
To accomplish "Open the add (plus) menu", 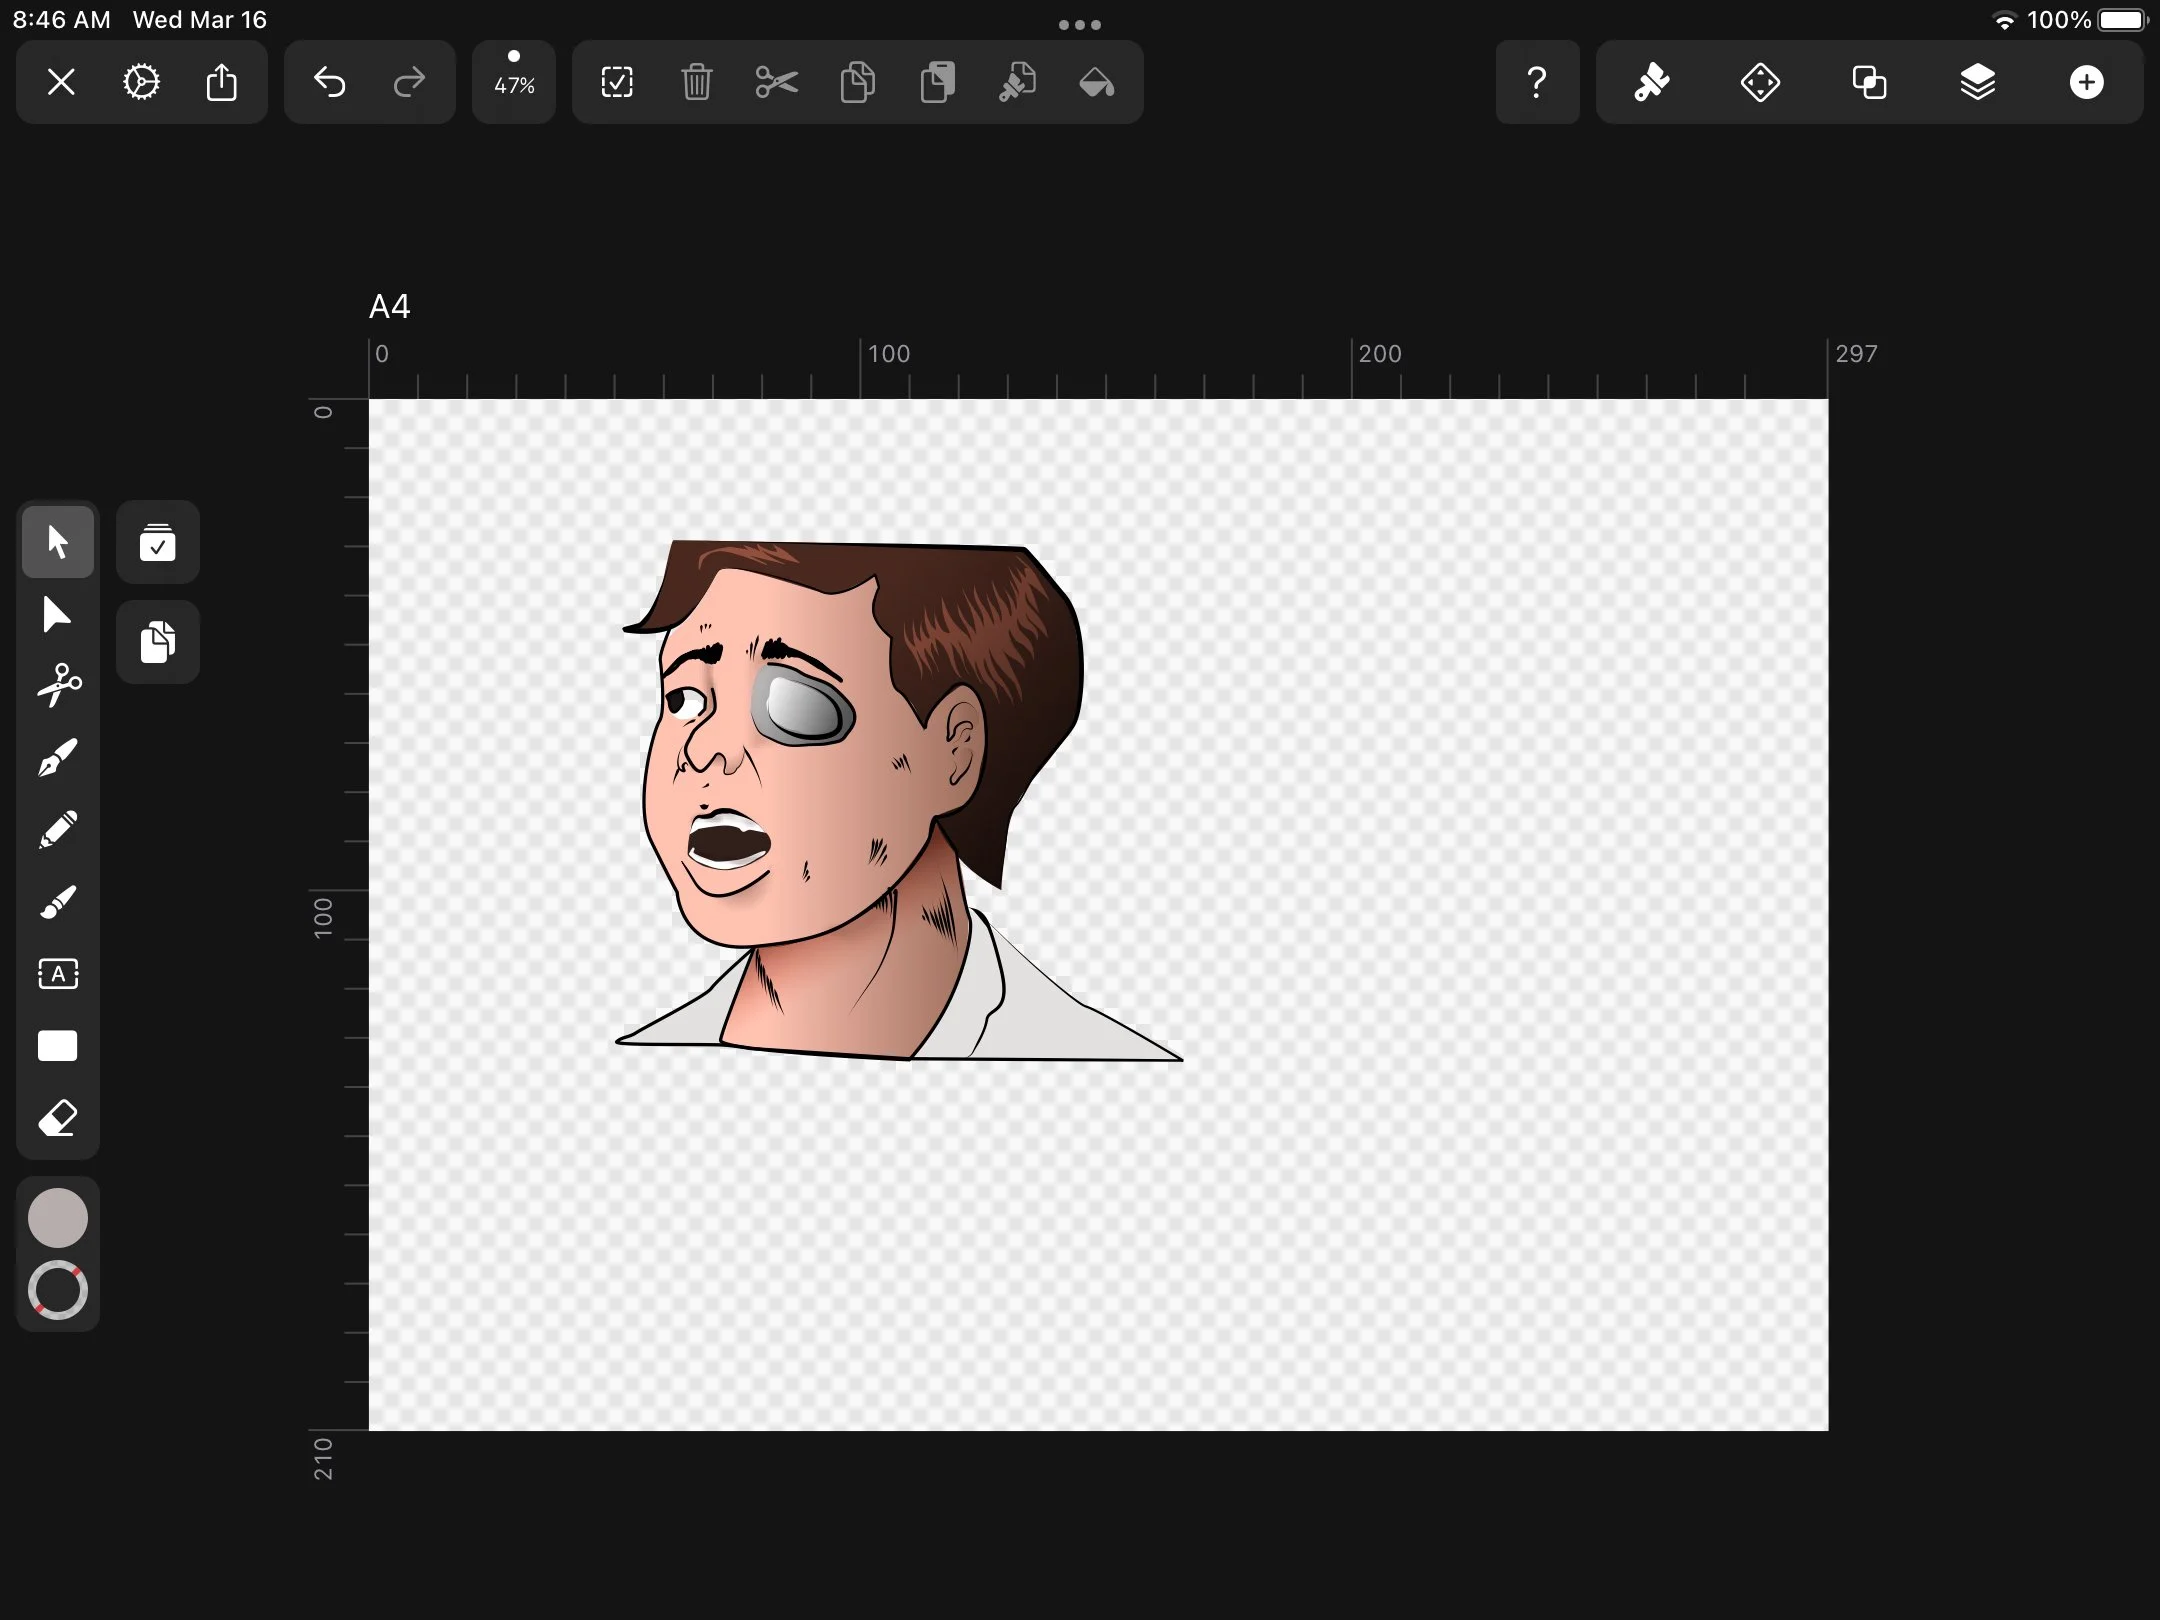I will [2087, 82].
